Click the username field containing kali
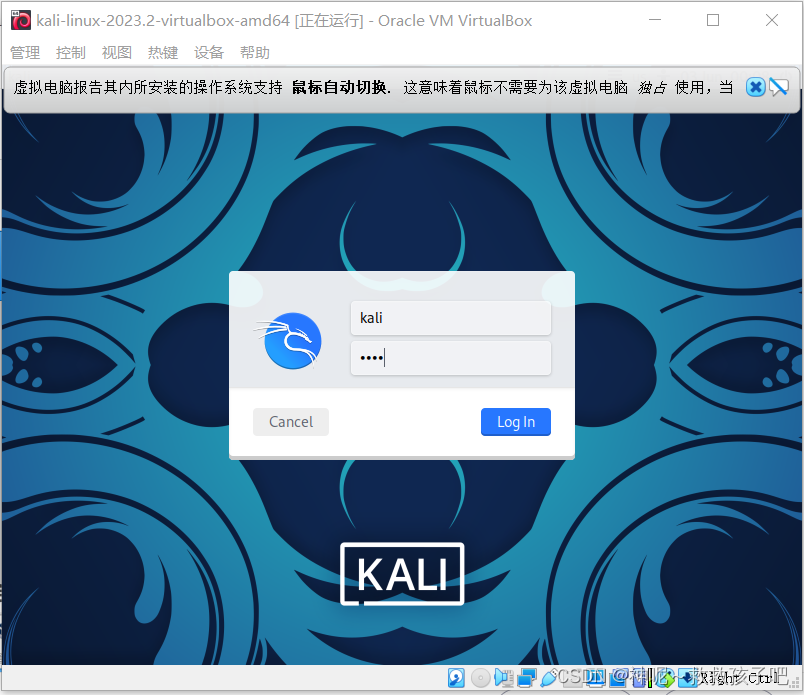The image size is (804, 695). pyautogui.click(x=451, y=318)
